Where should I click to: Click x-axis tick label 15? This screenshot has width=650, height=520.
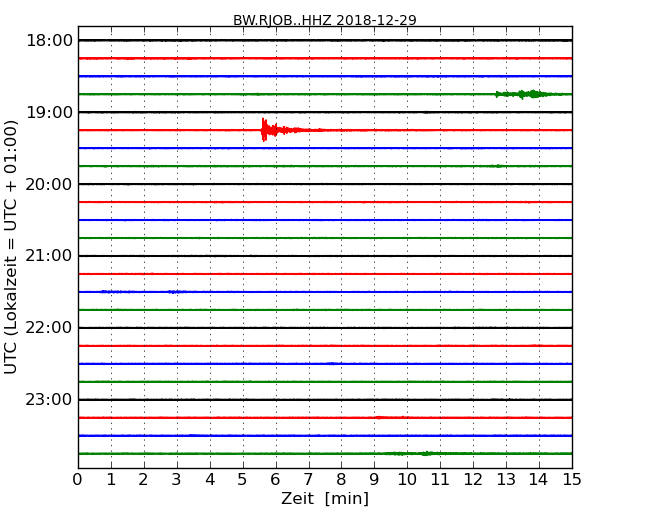[x=572, y=480]
